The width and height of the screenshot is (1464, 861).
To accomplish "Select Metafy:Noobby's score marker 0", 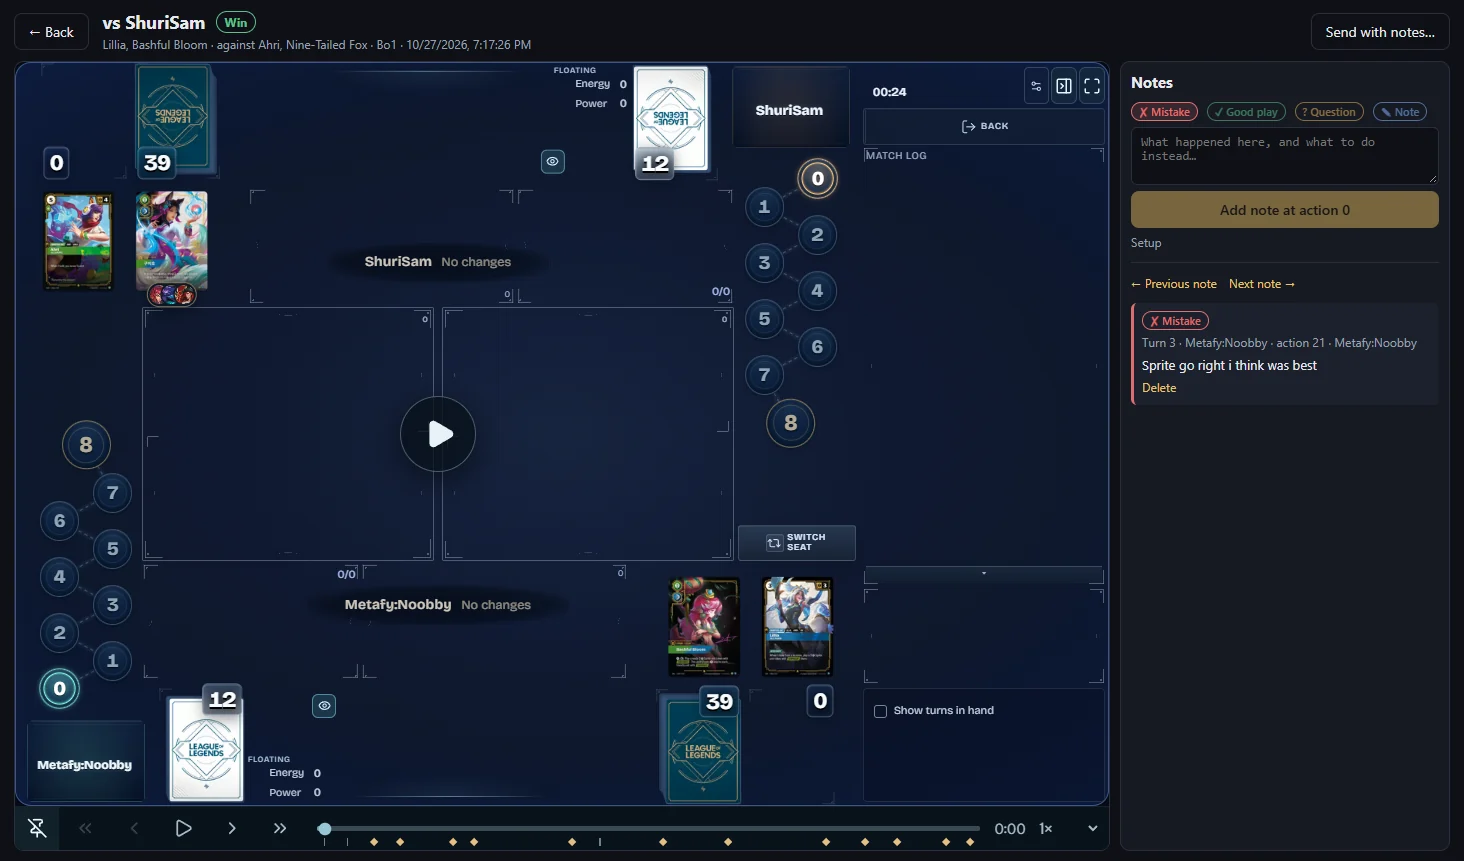I will tap(60, 688).
